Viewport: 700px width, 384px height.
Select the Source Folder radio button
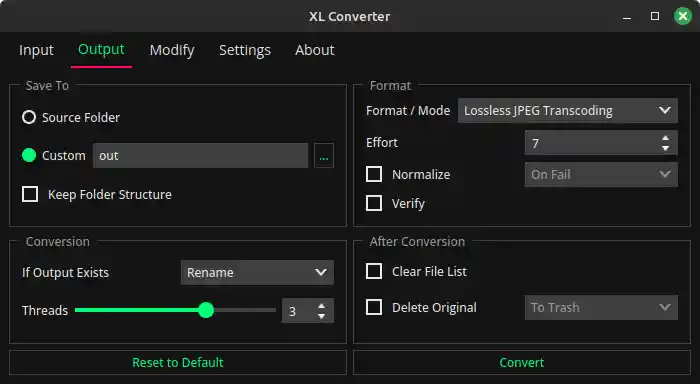[29, 117]
